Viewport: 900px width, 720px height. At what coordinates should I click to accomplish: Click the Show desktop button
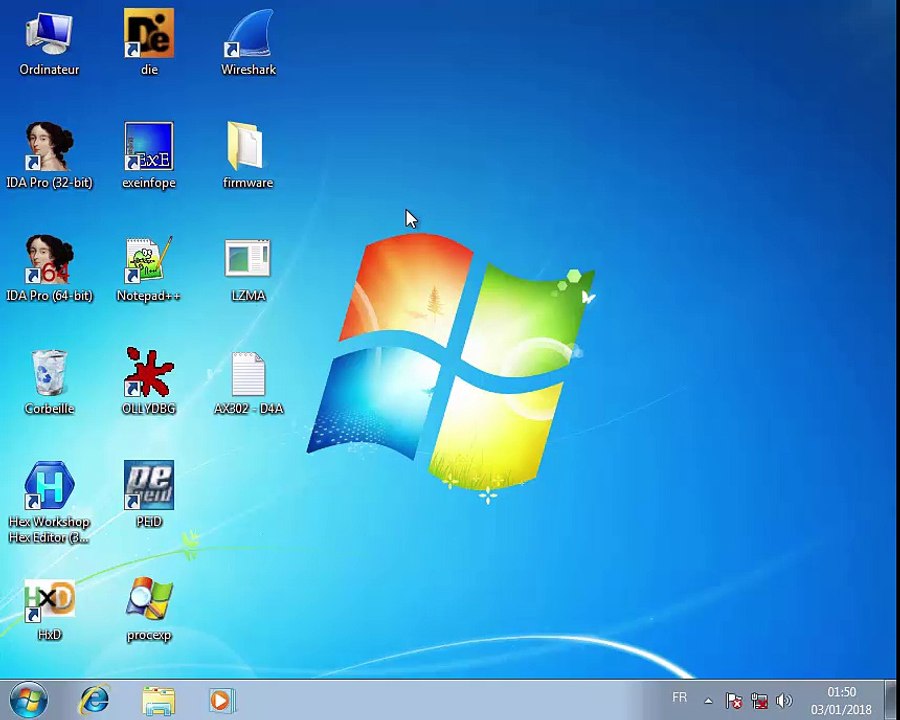(x=890, y=700)
